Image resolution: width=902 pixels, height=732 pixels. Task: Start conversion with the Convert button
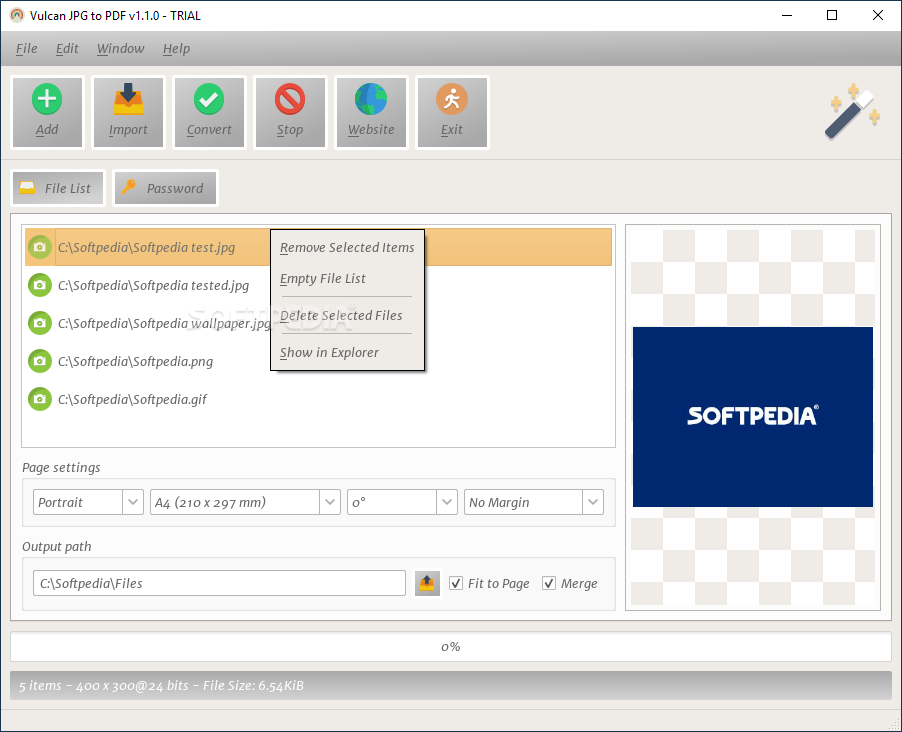tap(209, 112)
